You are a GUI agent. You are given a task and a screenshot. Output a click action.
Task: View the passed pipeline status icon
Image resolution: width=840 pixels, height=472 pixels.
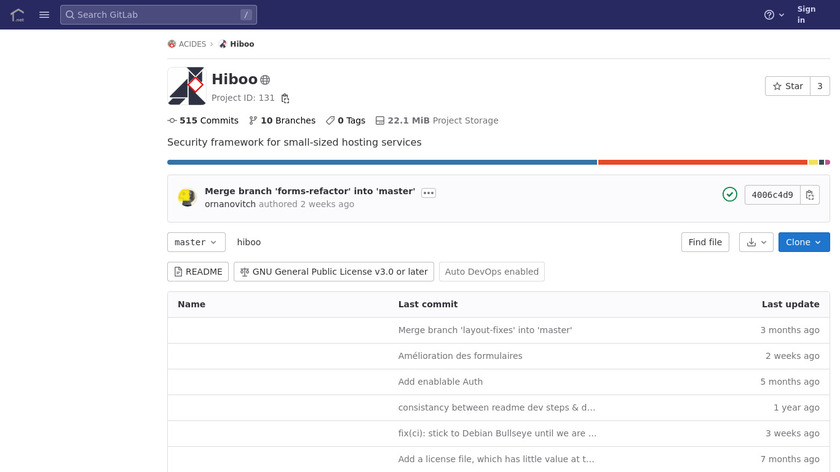pyautogui.click(x=730, y=195)
